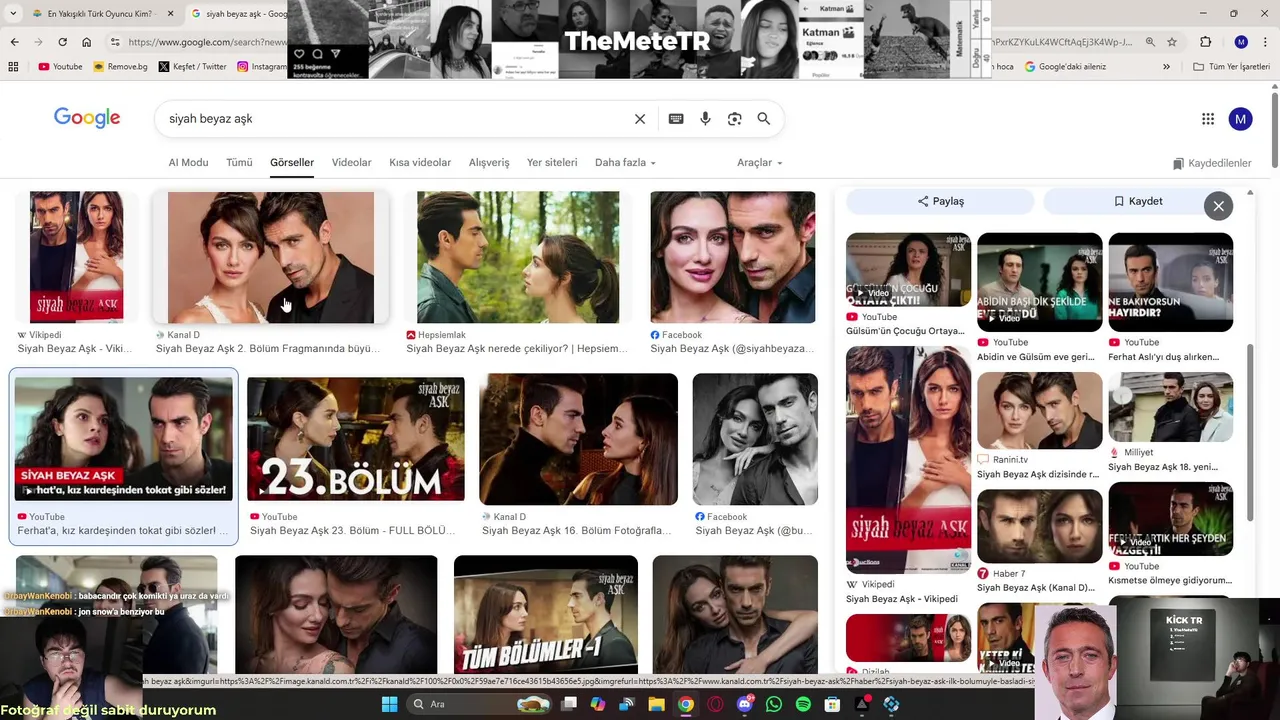Image resolution: width=1280 pixels, height=720 pixels.
Task: Open 'Siyah Beyaz Aşk - Vikipedi' link in side panel
Action: (902, 599)
